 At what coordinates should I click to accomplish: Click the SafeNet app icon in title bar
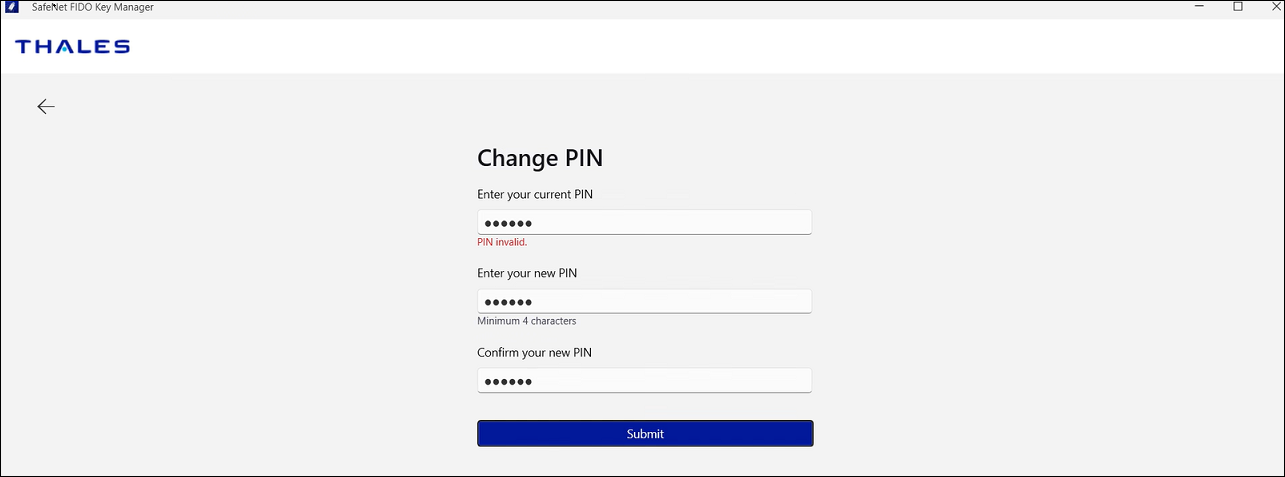[13, 7]
